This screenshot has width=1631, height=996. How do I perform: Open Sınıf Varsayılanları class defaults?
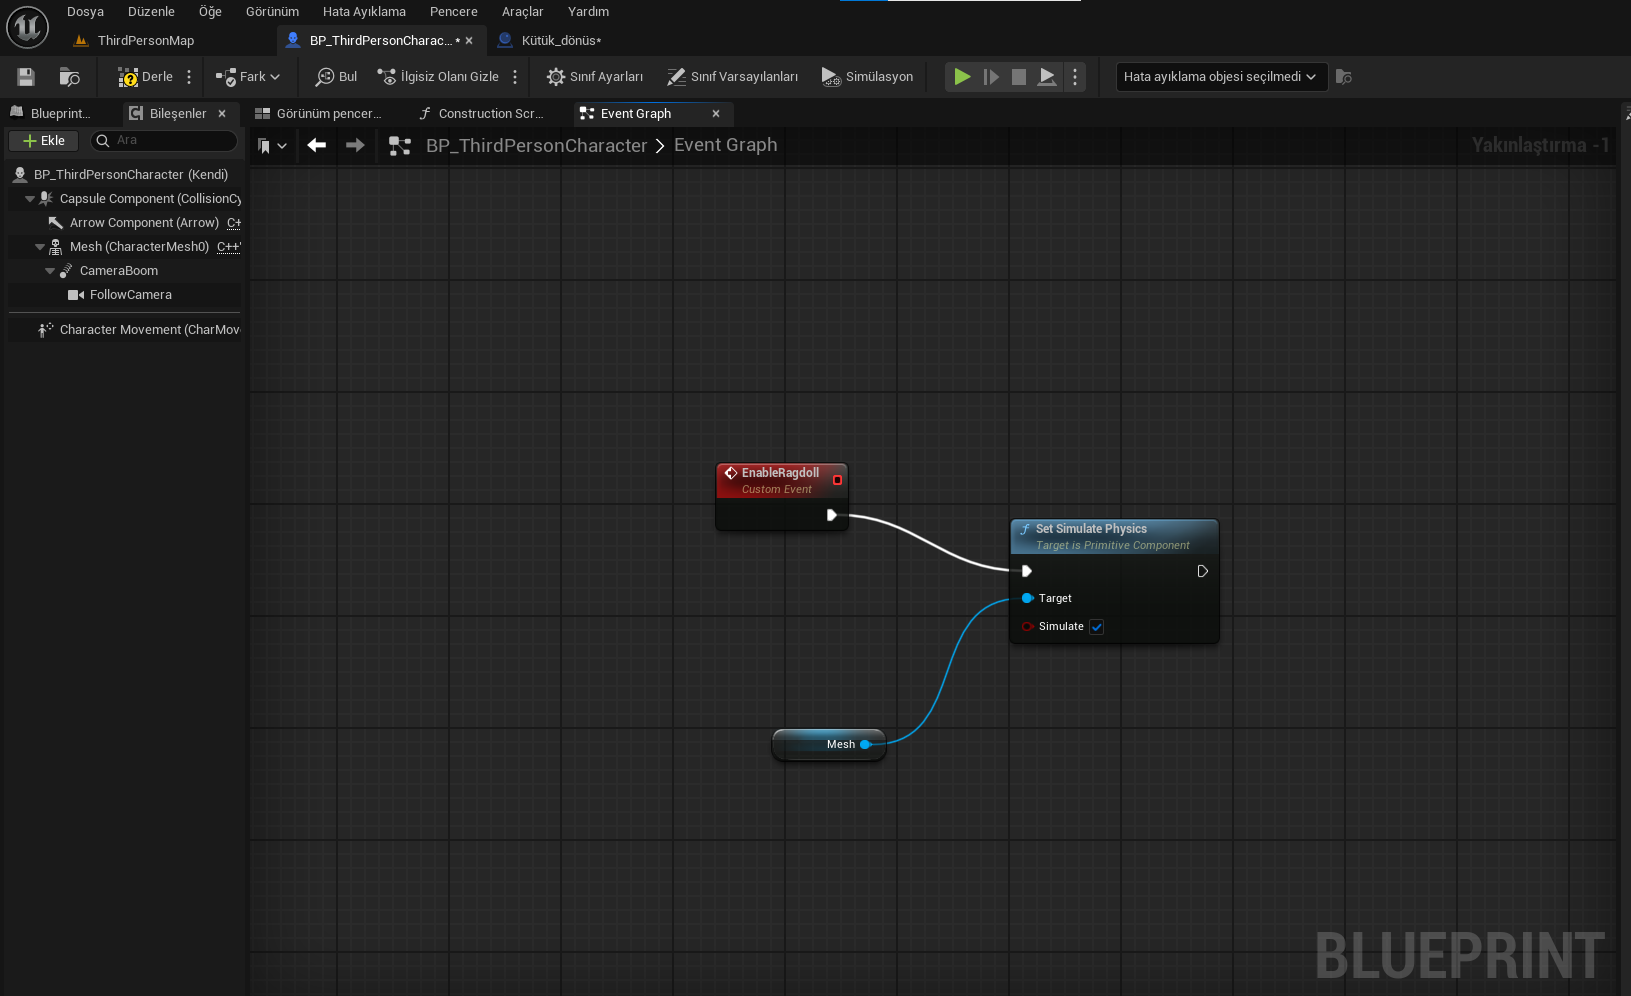coord(733,77)
